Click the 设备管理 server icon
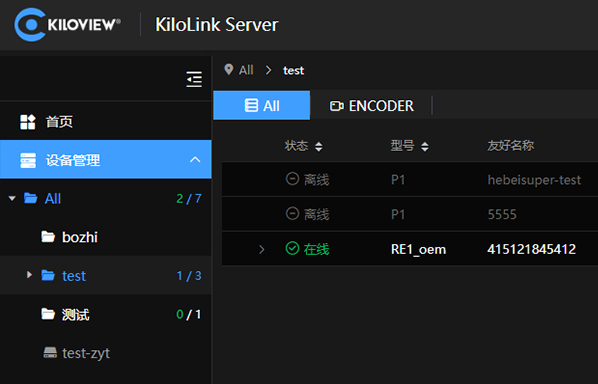This screenshot has height=384, width=598. coord(28,160)
